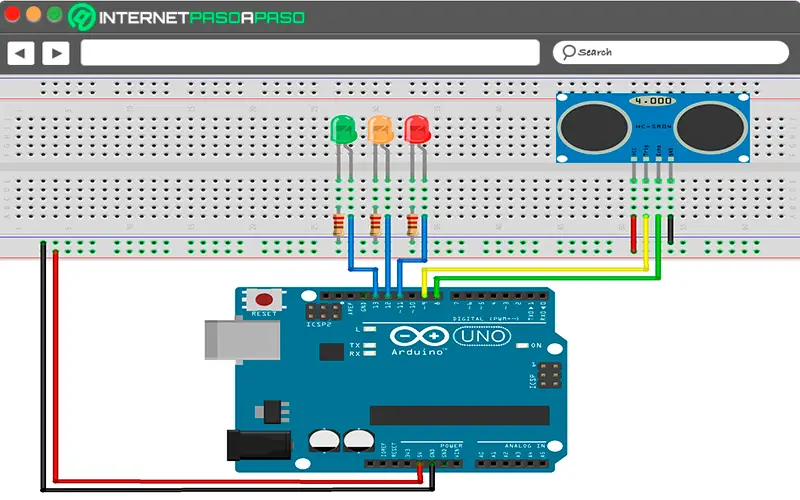This screenshot has width=800, height=500.
Task: Select the ICSP header near ON LED
Action: coord(549,375)
